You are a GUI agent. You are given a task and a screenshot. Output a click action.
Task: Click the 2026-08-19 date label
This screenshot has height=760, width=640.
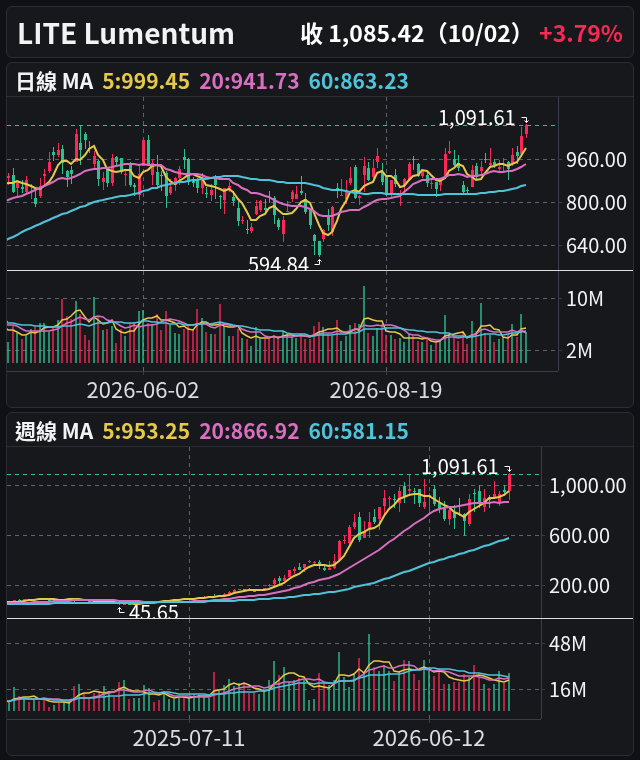[x=386, y=390]
